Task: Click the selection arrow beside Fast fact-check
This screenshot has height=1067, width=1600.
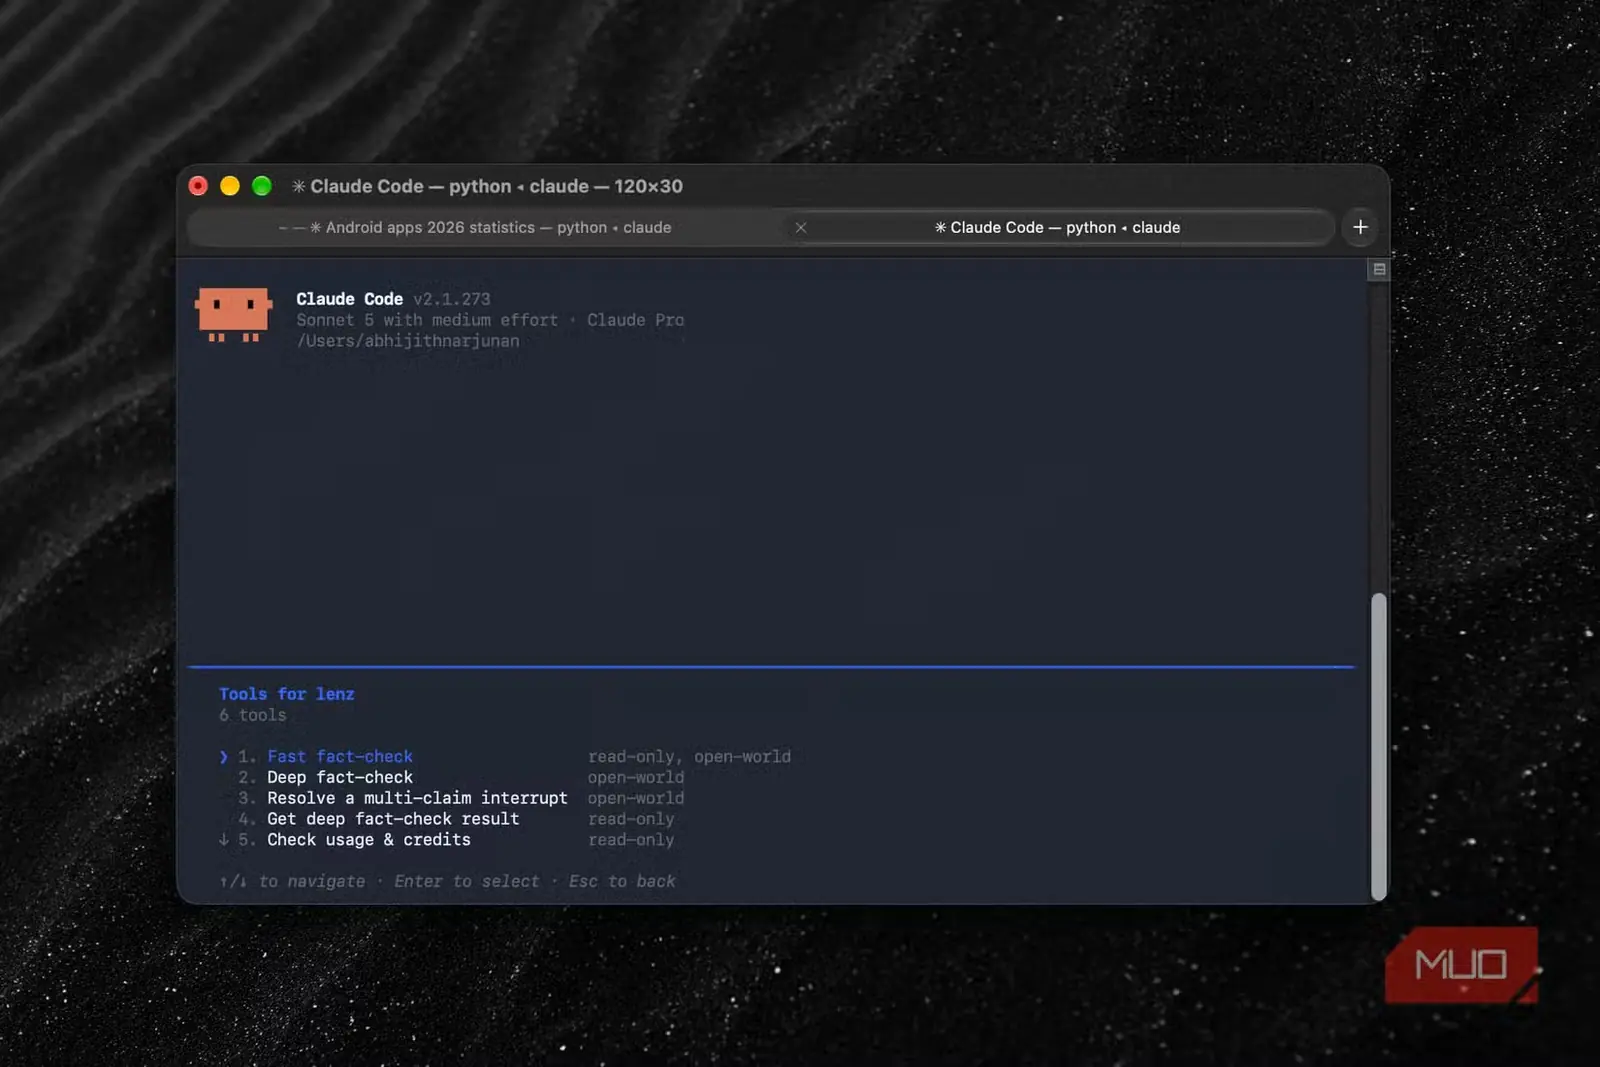Action: [224, 757]
